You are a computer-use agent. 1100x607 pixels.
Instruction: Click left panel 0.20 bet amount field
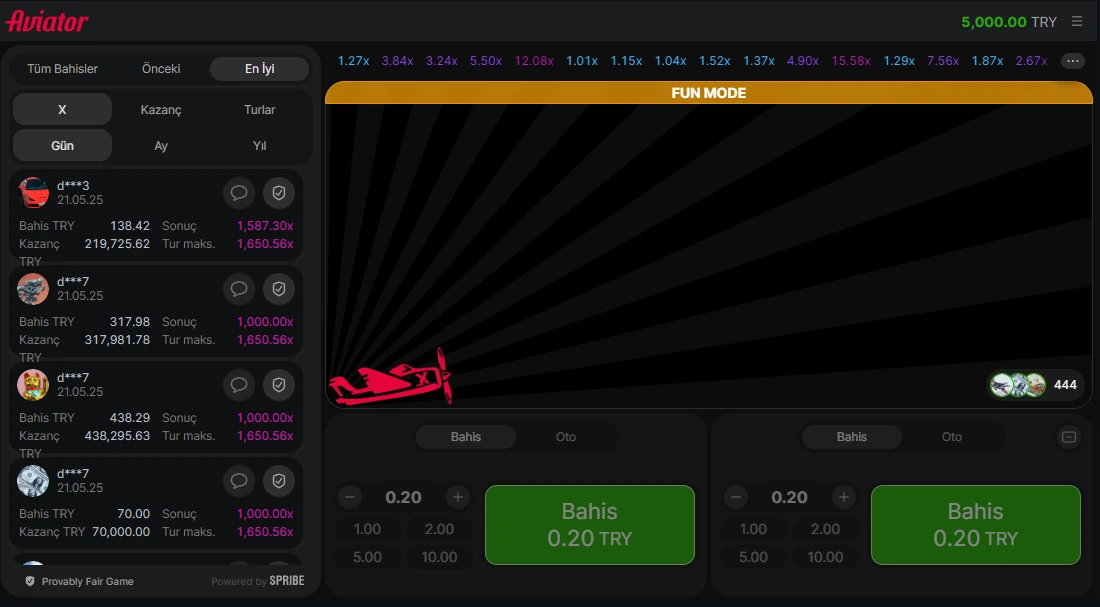click(403, 498)
